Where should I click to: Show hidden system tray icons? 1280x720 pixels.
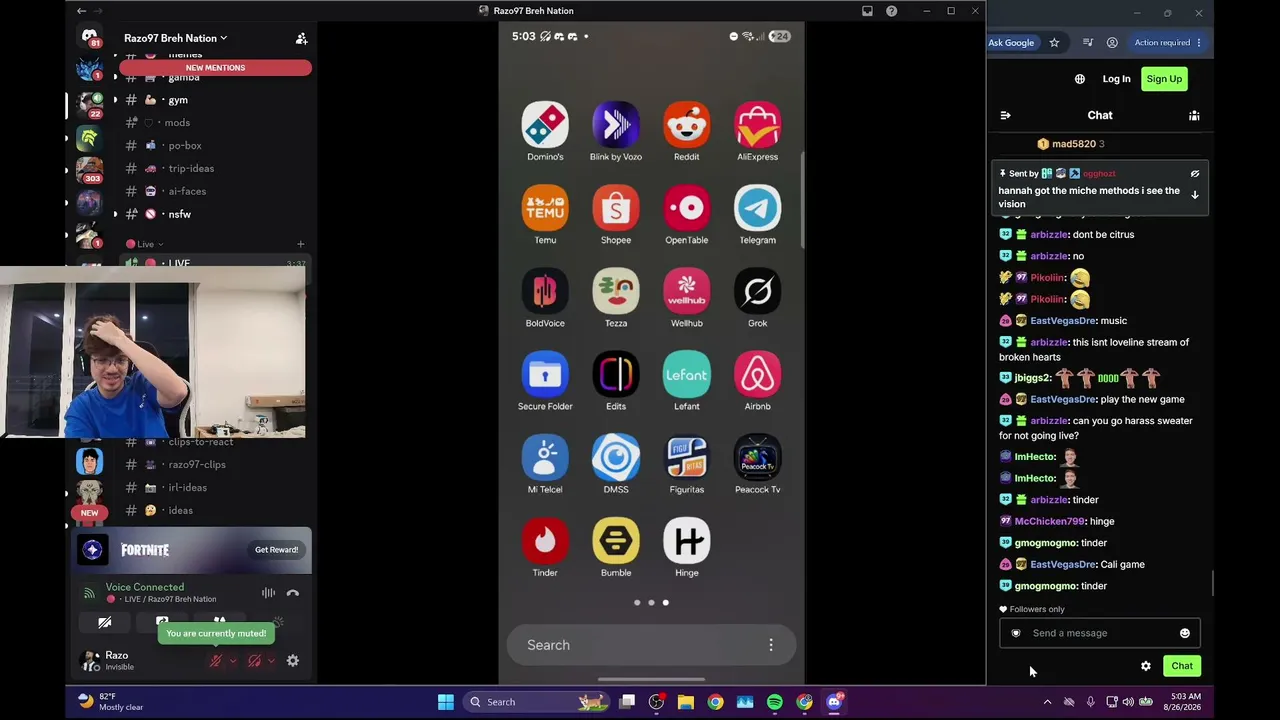point(1047,702)
